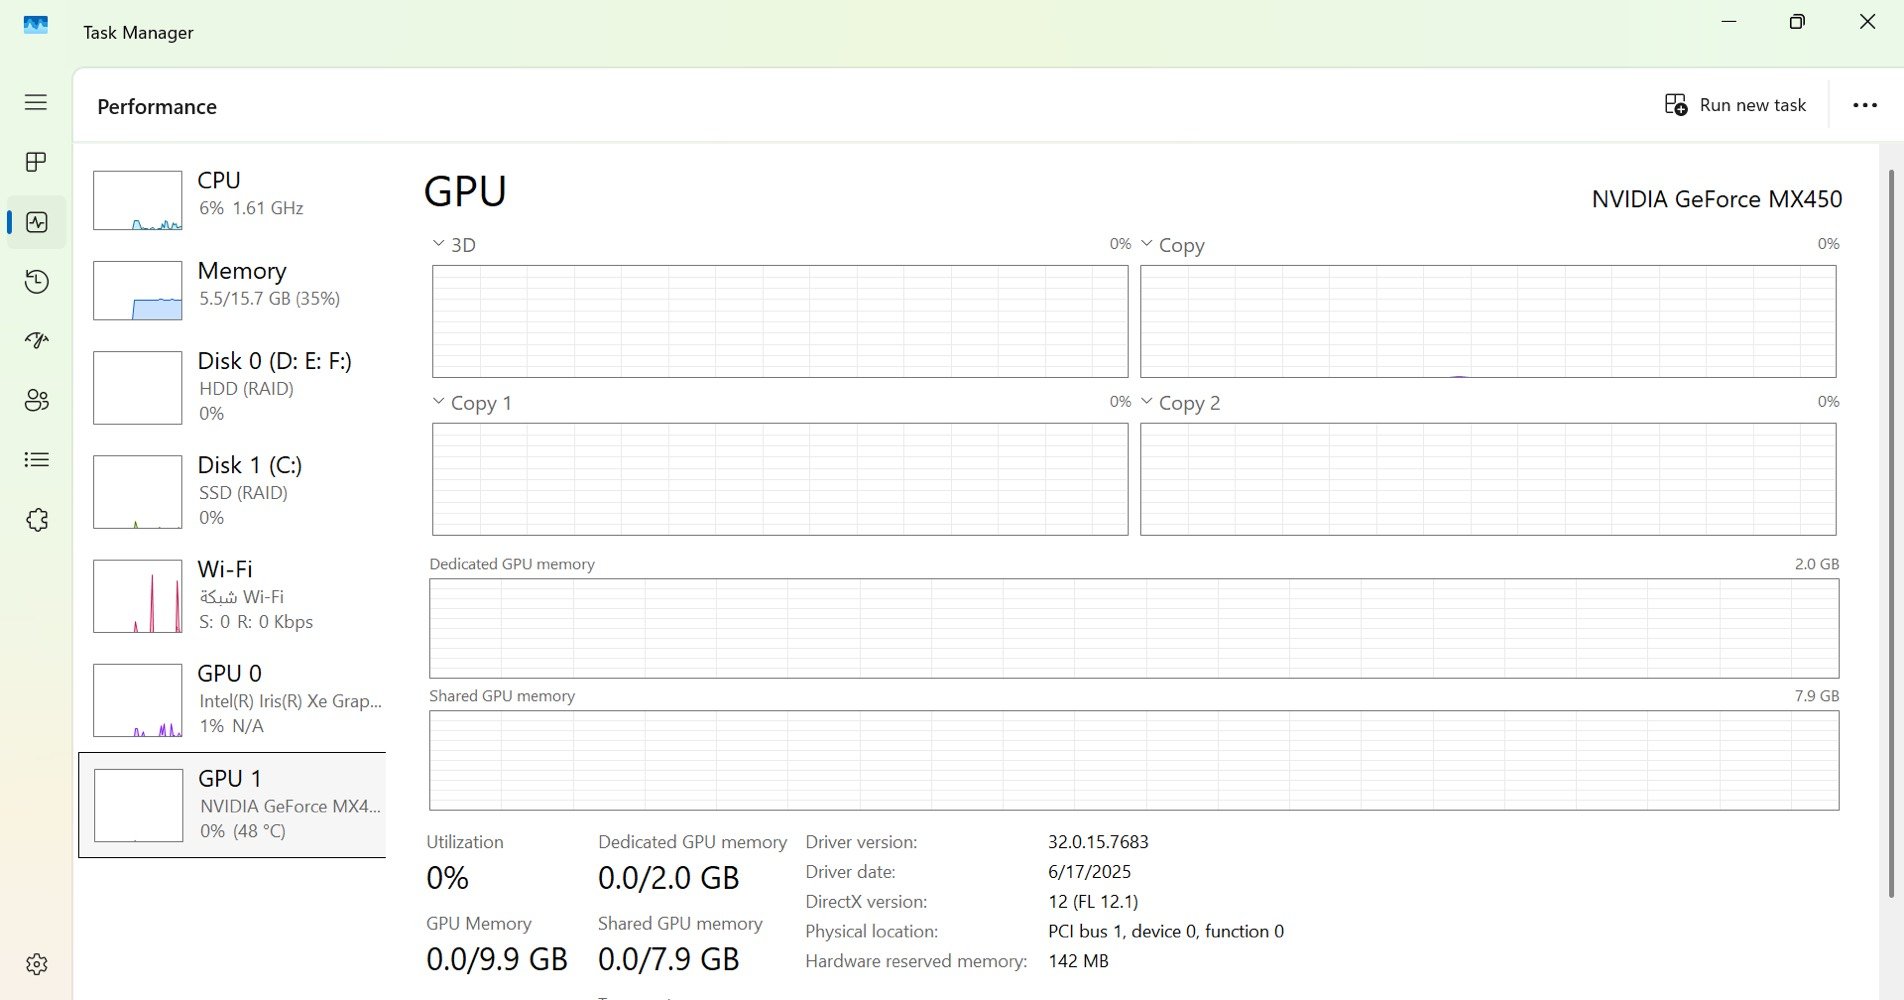This screenshot has width=1904, height=1000.
Task: Click the Run new task icon
Action: pos(1676,105)
